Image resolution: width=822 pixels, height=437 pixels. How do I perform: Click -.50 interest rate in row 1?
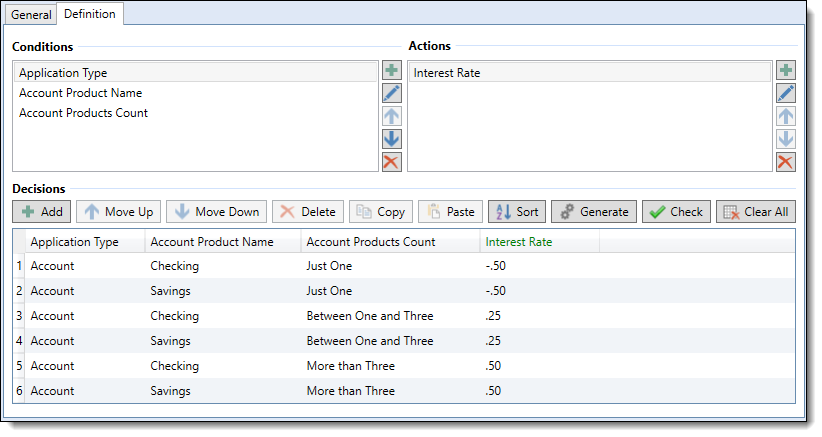coord(495,266)
